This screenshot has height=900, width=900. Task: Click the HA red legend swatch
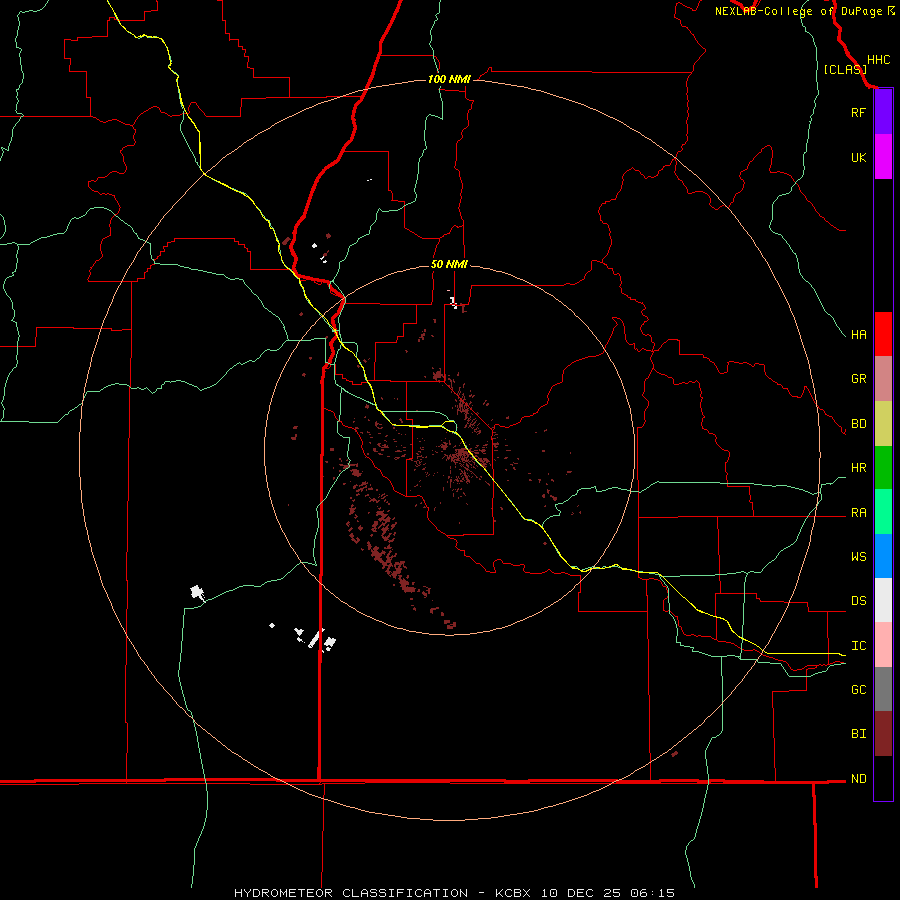(883, 334)
